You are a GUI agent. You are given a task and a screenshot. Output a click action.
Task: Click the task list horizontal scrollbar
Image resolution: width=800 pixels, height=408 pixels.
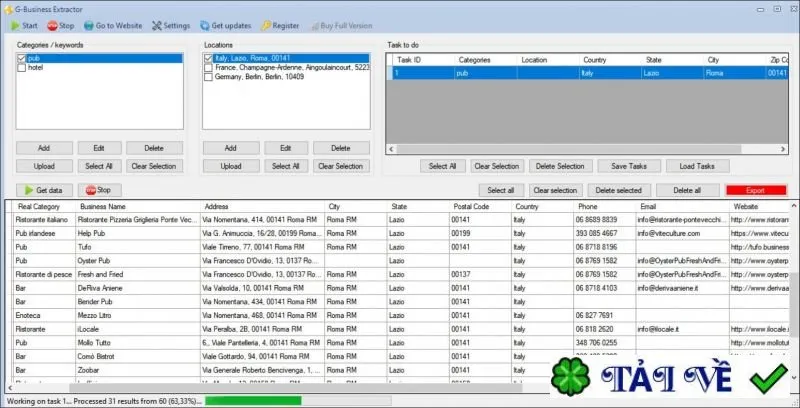(568, 149)
